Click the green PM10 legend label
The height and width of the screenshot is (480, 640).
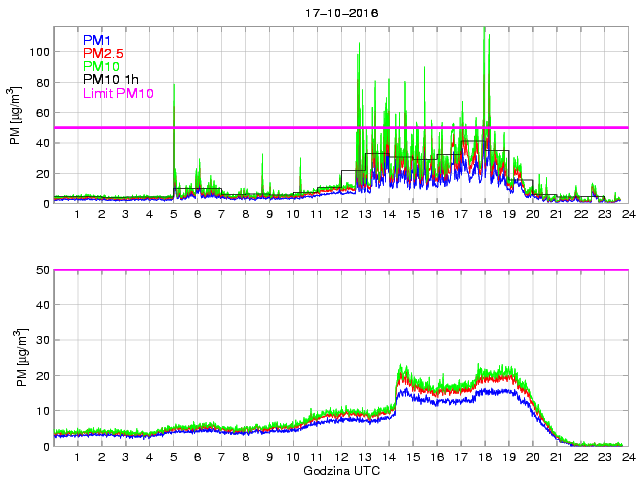(101, 66)
